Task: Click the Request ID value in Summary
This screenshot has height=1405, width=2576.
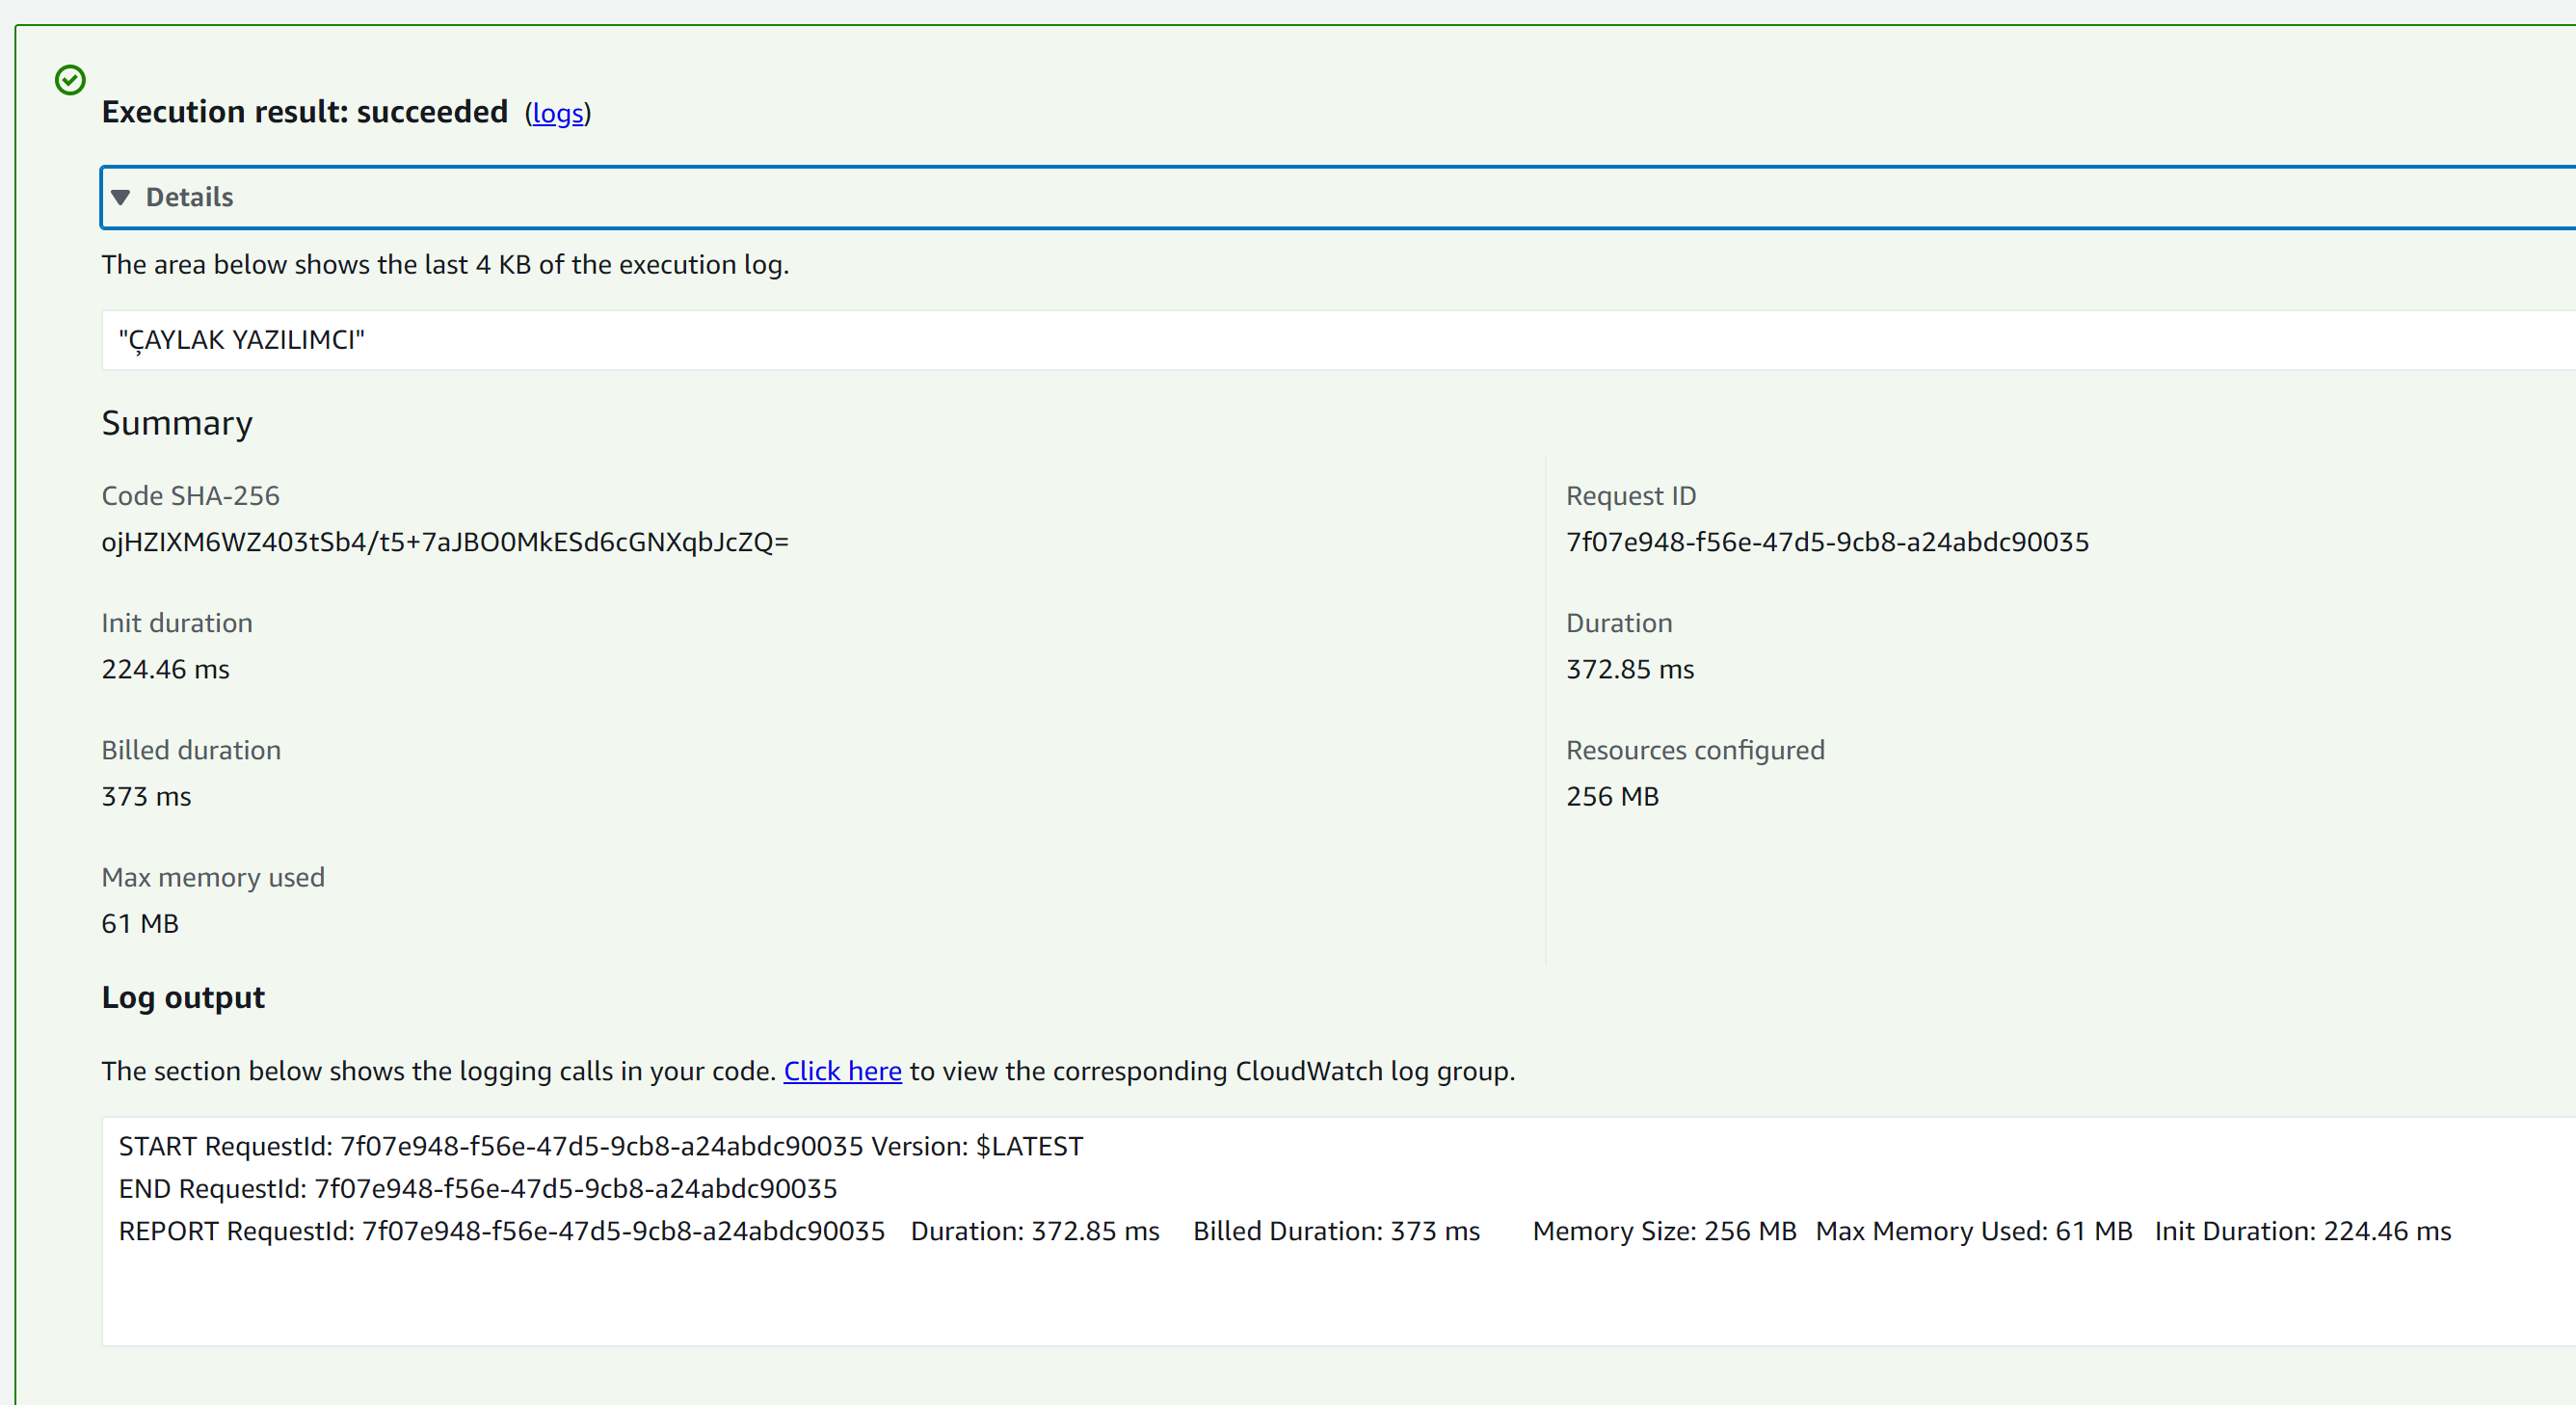Action: [1827, 542]
